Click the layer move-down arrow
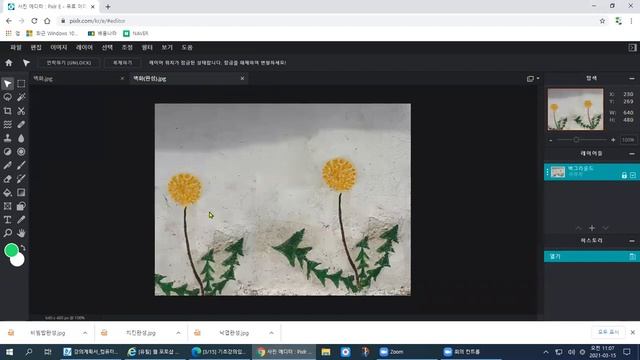Viewport: 640px width, 360px height. 605,228
